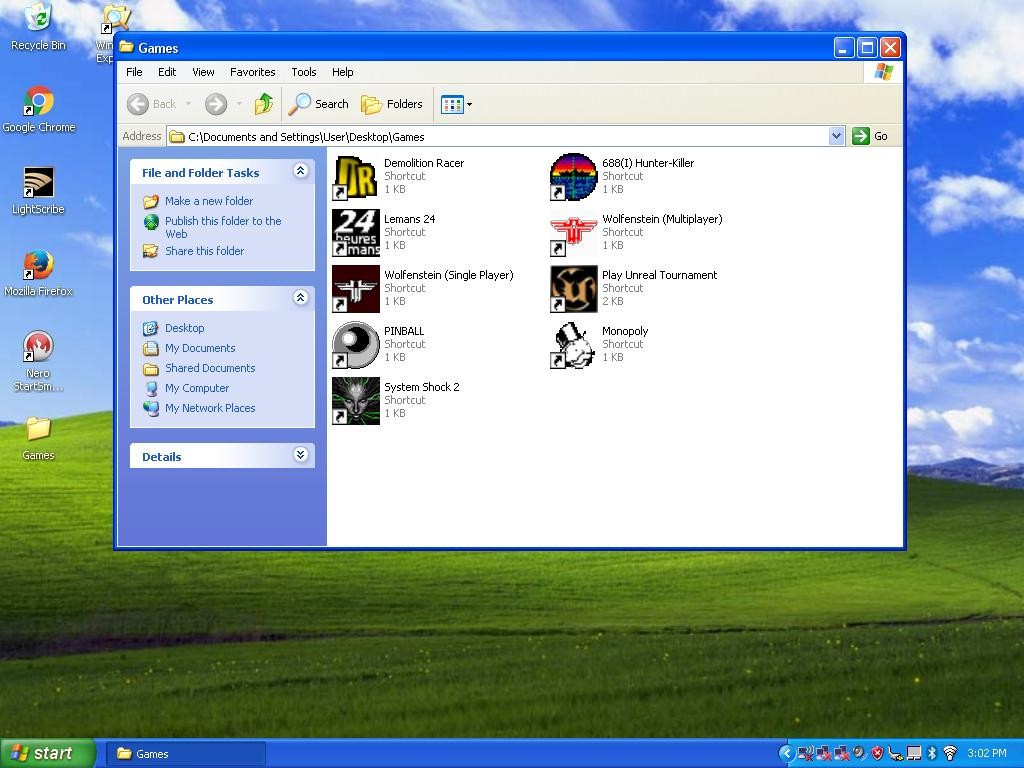Open the Help menu
Viewport: 1024px width, 768px height.
click(x=343, y=72)
